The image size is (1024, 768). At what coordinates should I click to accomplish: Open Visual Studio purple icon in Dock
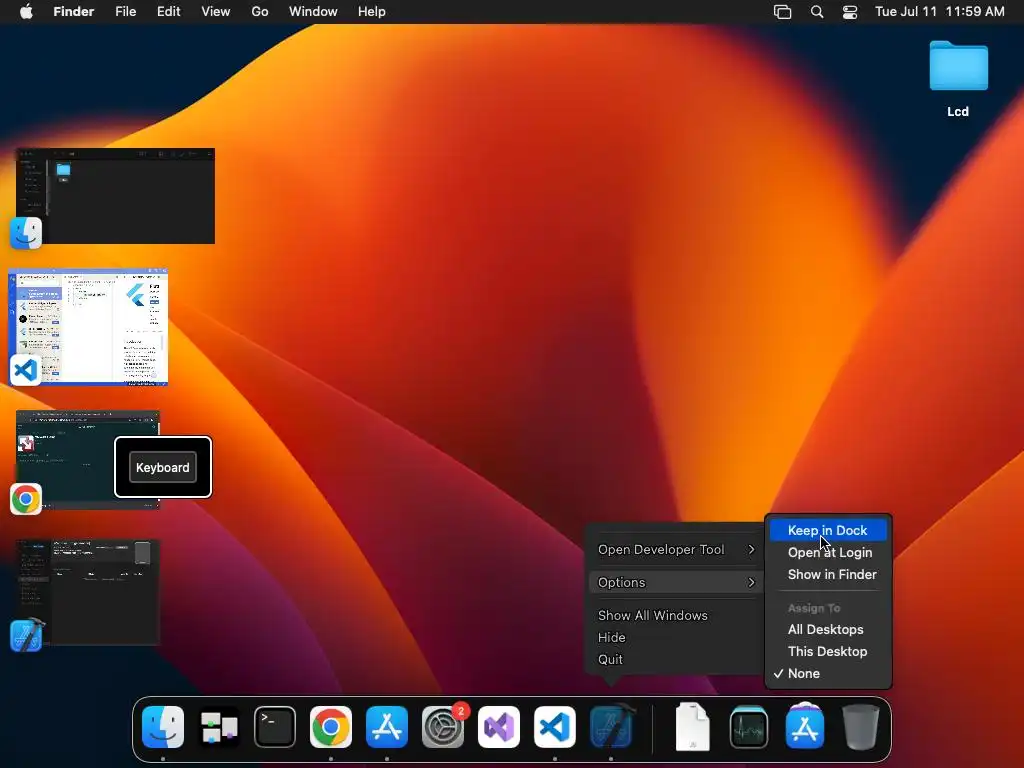[x=499, y=727]
